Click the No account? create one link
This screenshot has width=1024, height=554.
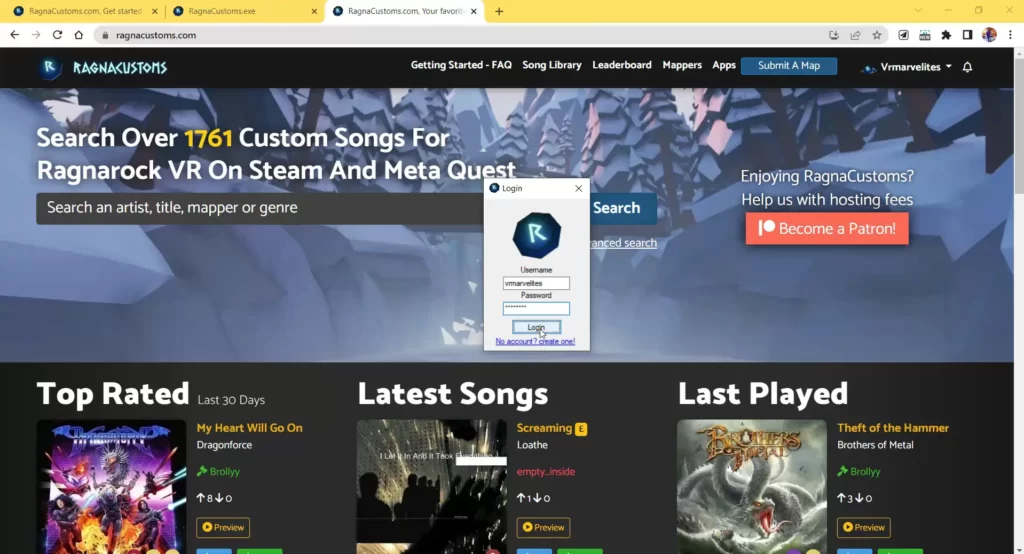[x=535, y=341]
